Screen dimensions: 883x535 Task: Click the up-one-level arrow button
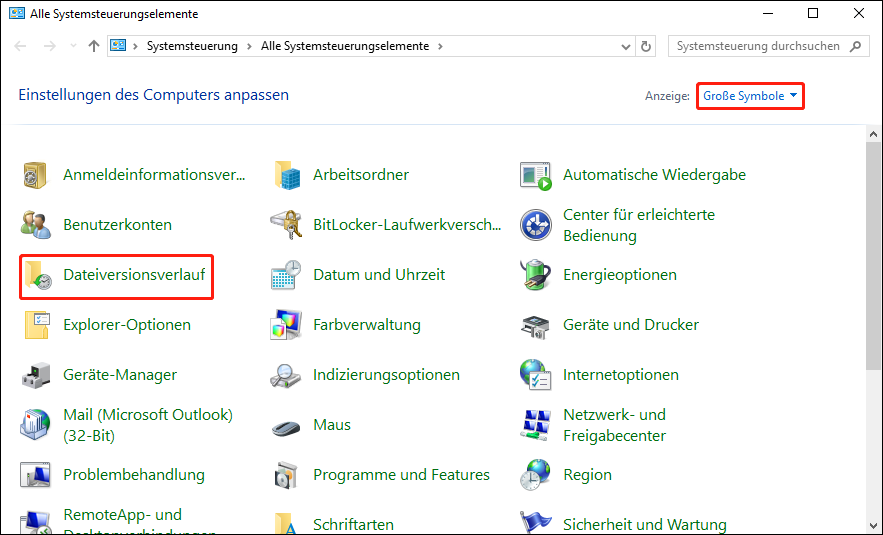[94, 47]
